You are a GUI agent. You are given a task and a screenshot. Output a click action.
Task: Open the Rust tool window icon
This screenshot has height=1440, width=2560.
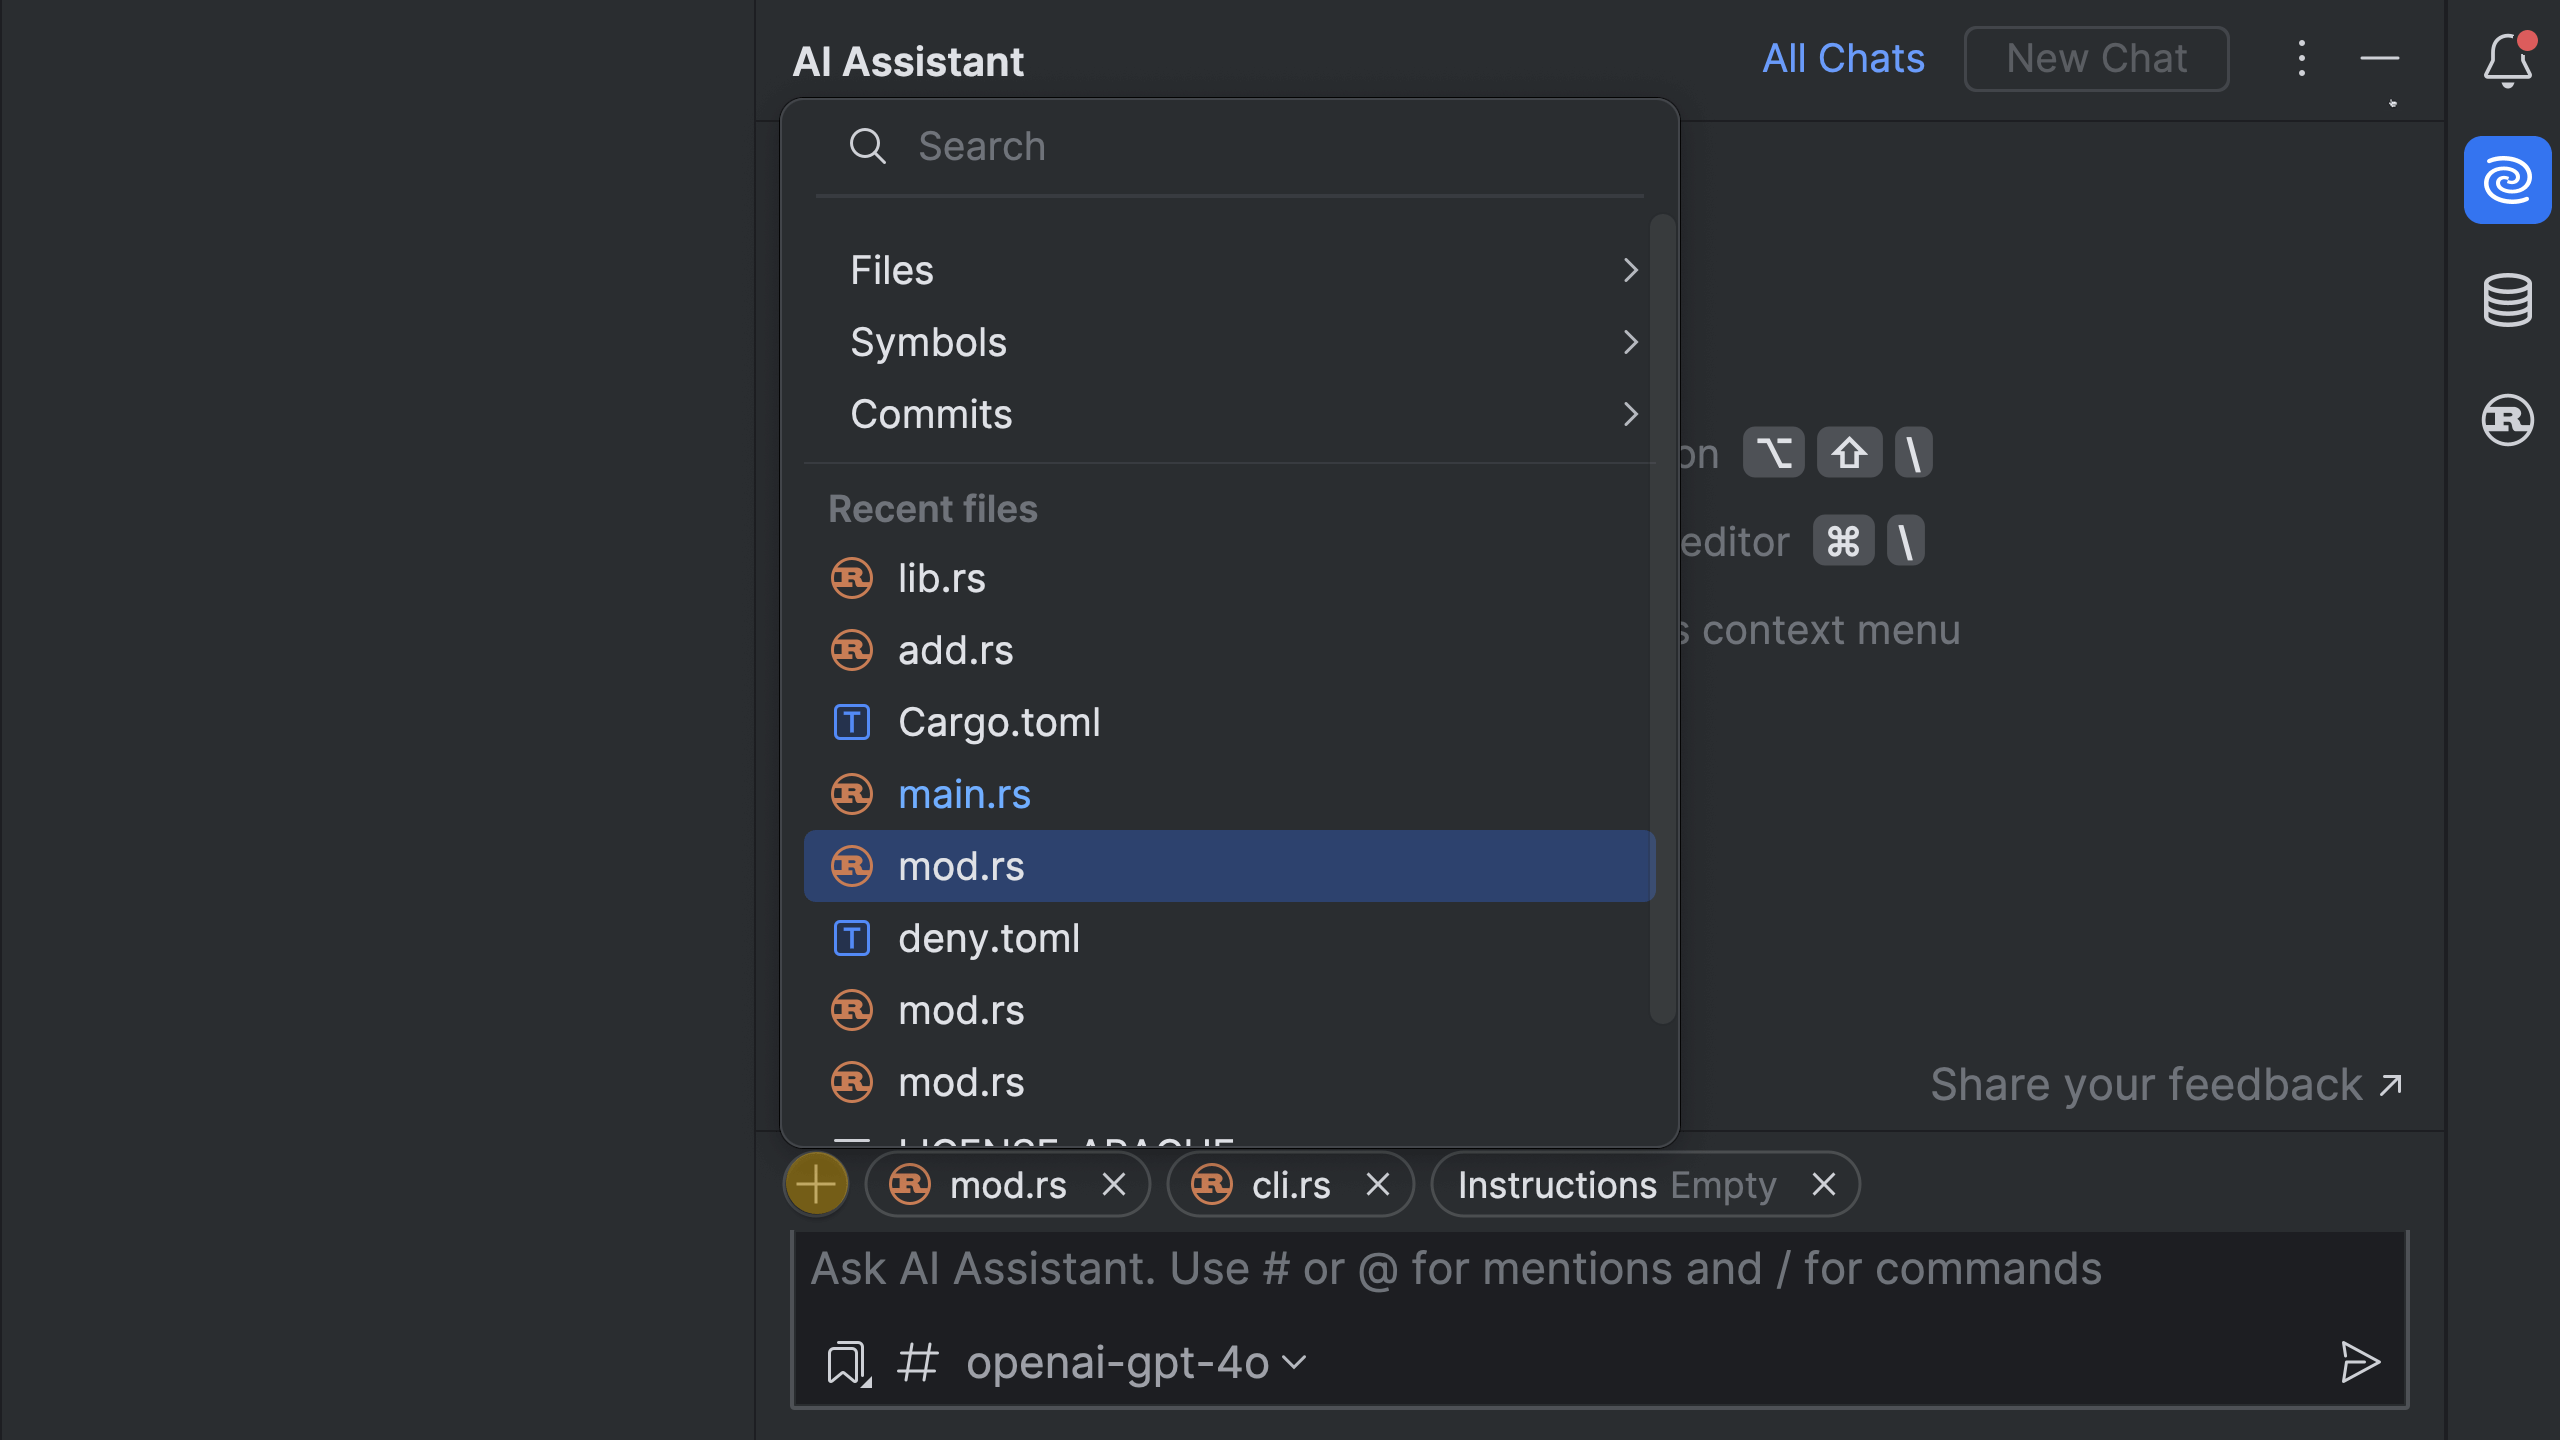tap(2507, 419)
